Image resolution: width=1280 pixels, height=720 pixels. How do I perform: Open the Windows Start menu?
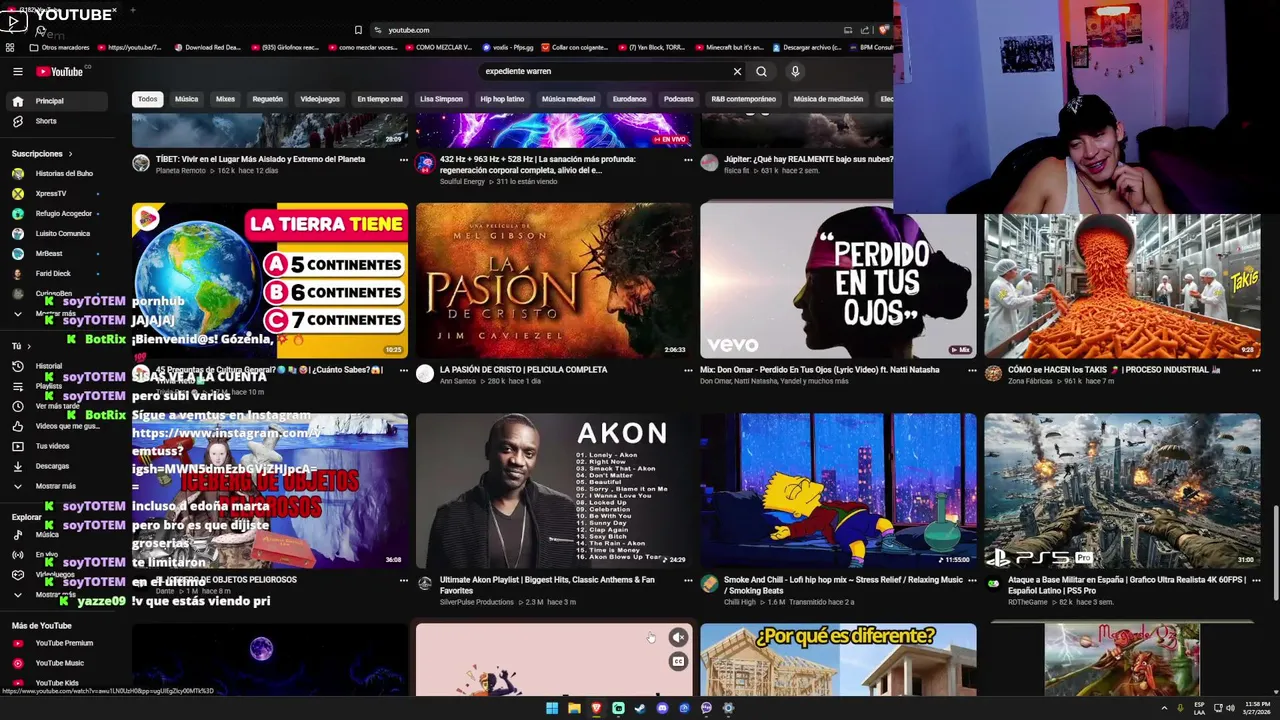[x=551, y=708]
